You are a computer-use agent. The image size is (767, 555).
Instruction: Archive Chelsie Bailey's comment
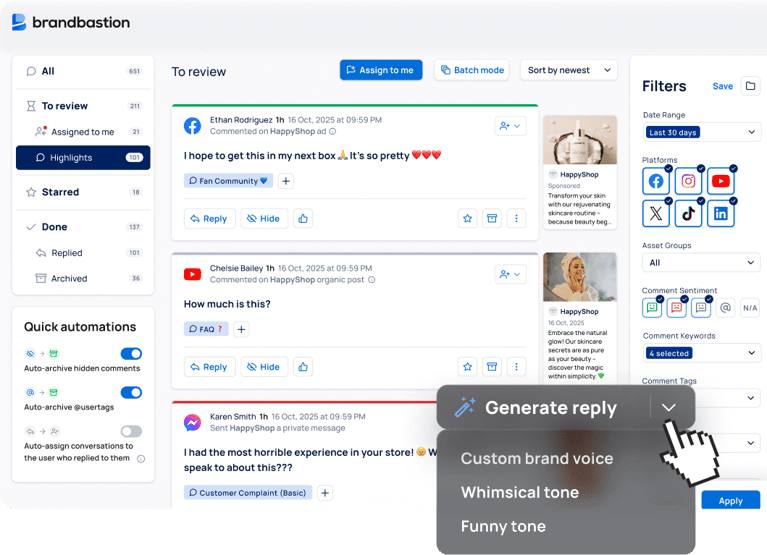(x=492, y=367)
